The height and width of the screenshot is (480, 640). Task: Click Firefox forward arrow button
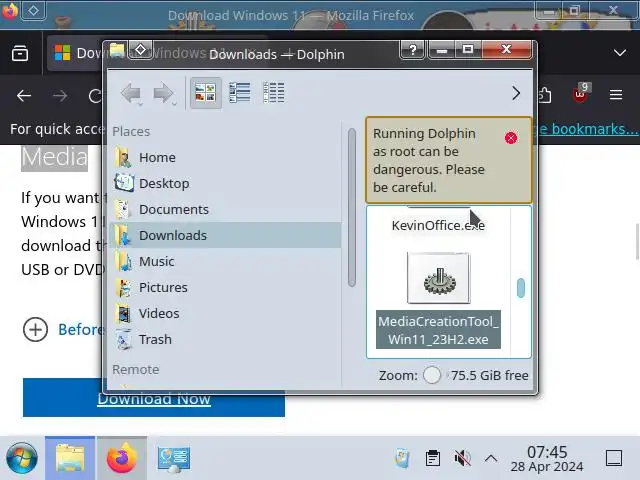click(x=60, y=96)
